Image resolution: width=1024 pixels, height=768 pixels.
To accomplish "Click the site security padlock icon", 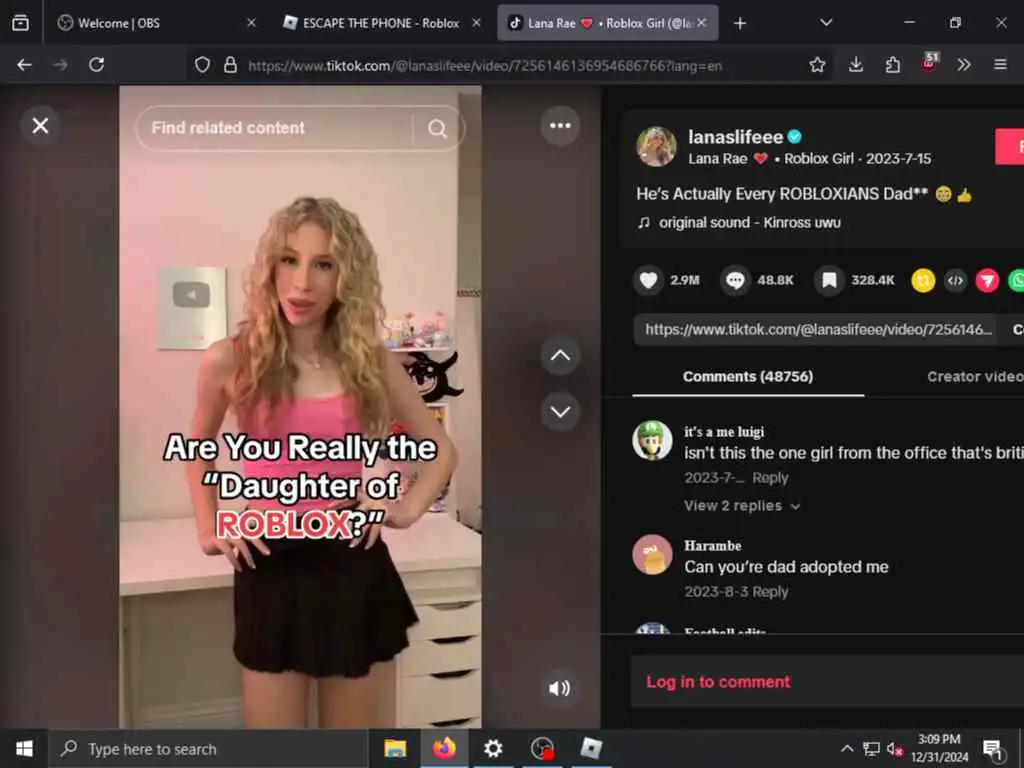I will coord(230,65).
